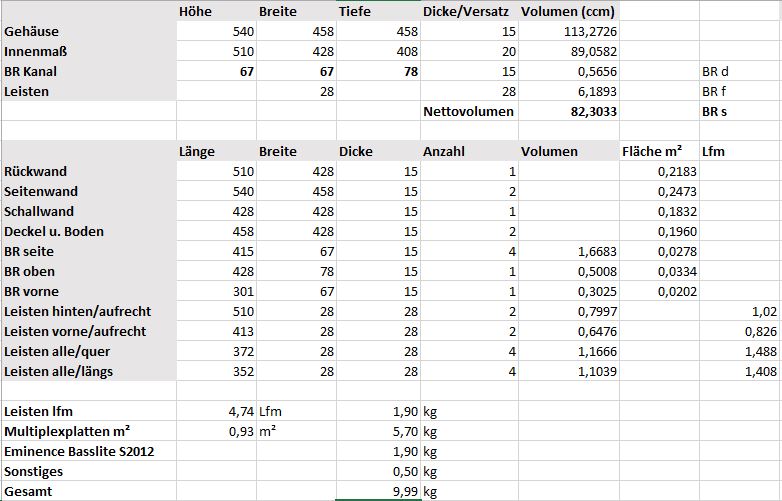The width and height of the screenshot is (782, 501).
Task: Click Leisten vorne/aufrecht Länge cell 413
Action: pyautogui.click(x=216, y=331)
